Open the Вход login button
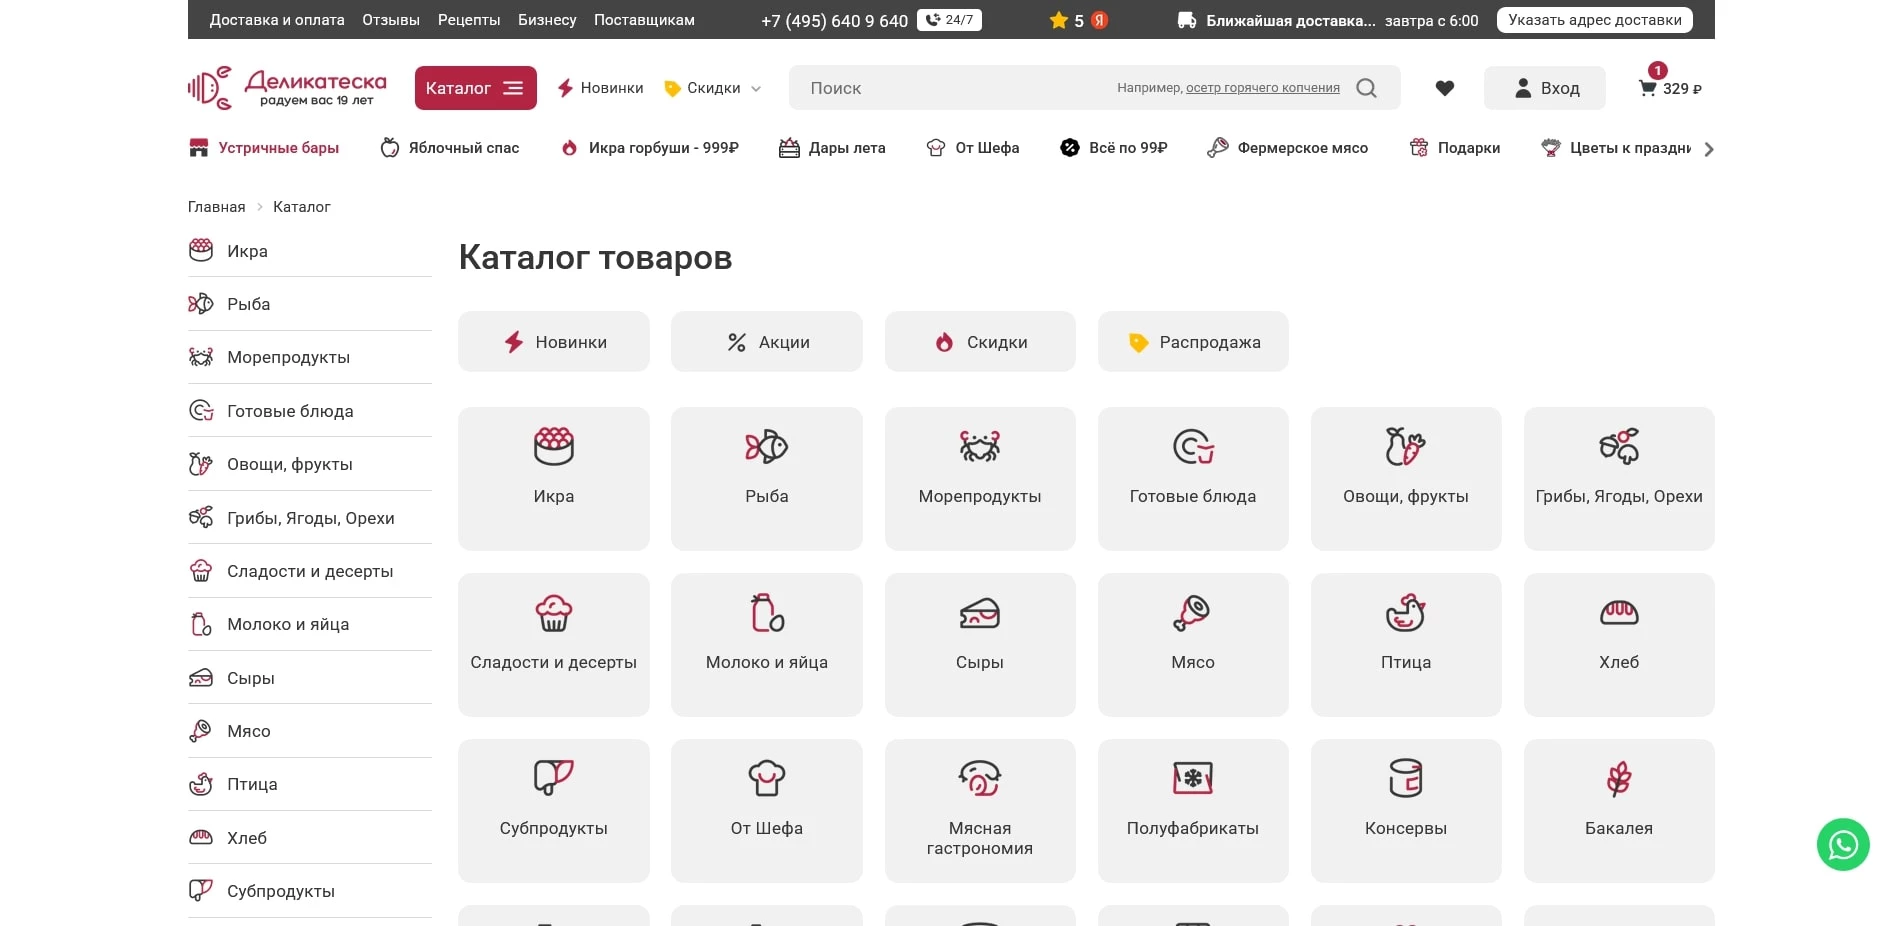 pos(1544,88)
